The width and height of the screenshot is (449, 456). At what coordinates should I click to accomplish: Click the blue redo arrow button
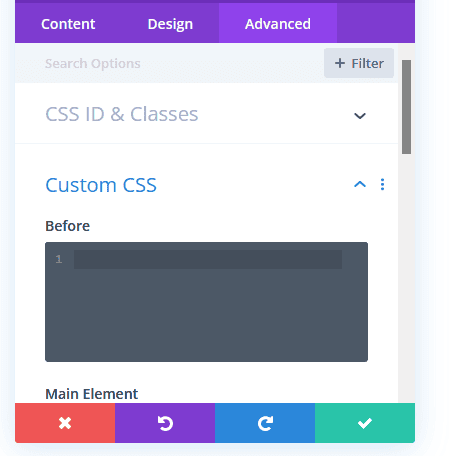265,423
